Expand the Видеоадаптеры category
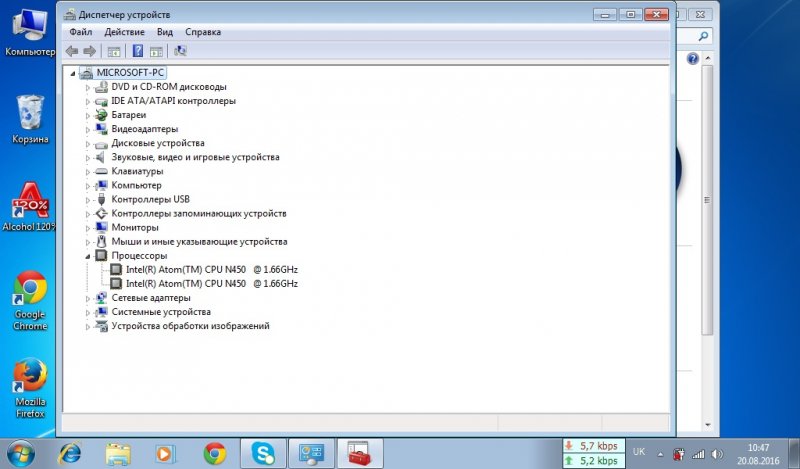This screenshot has width=800, height=469. (88, 129)
